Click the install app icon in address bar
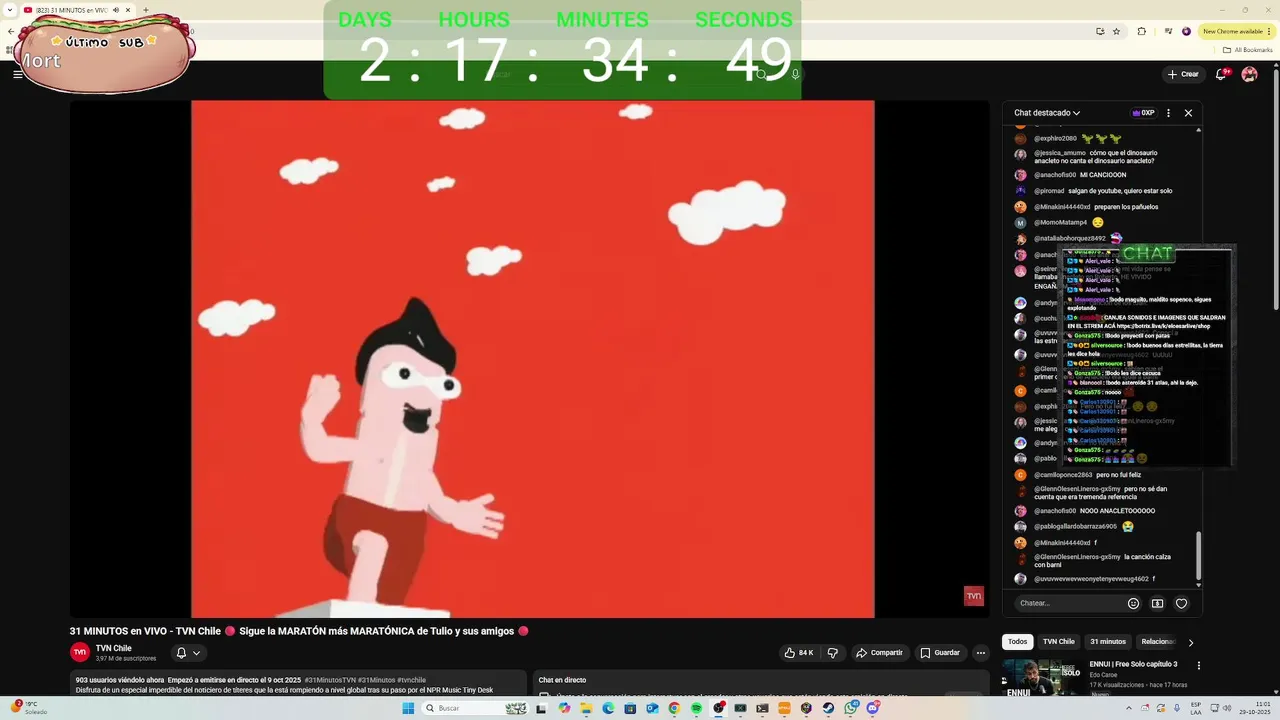 click(x=1100, y=31)
